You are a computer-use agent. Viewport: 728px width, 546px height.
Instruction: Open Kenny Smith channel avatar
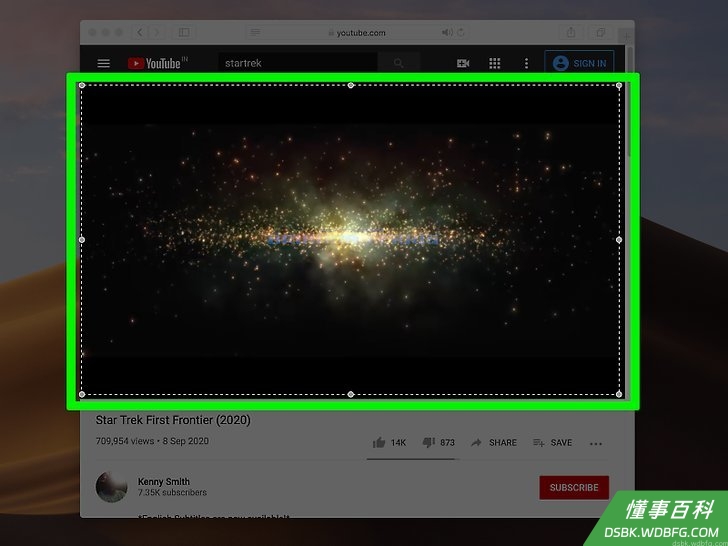pos(111,487)
